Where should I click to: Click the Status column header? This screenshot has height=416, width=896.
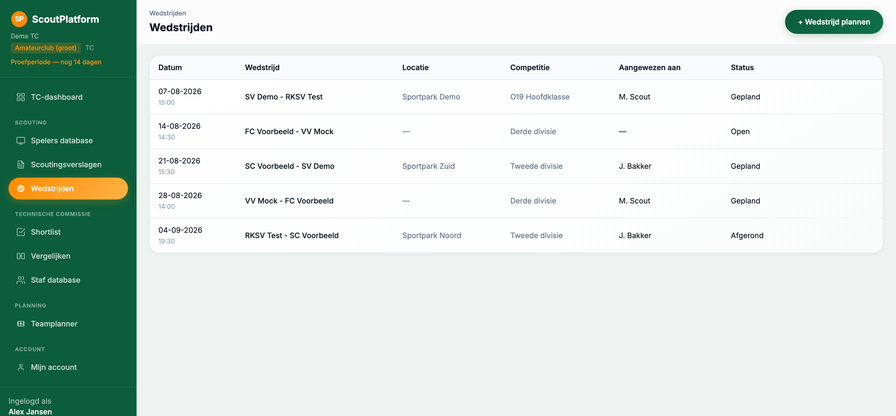coord(742,67)
